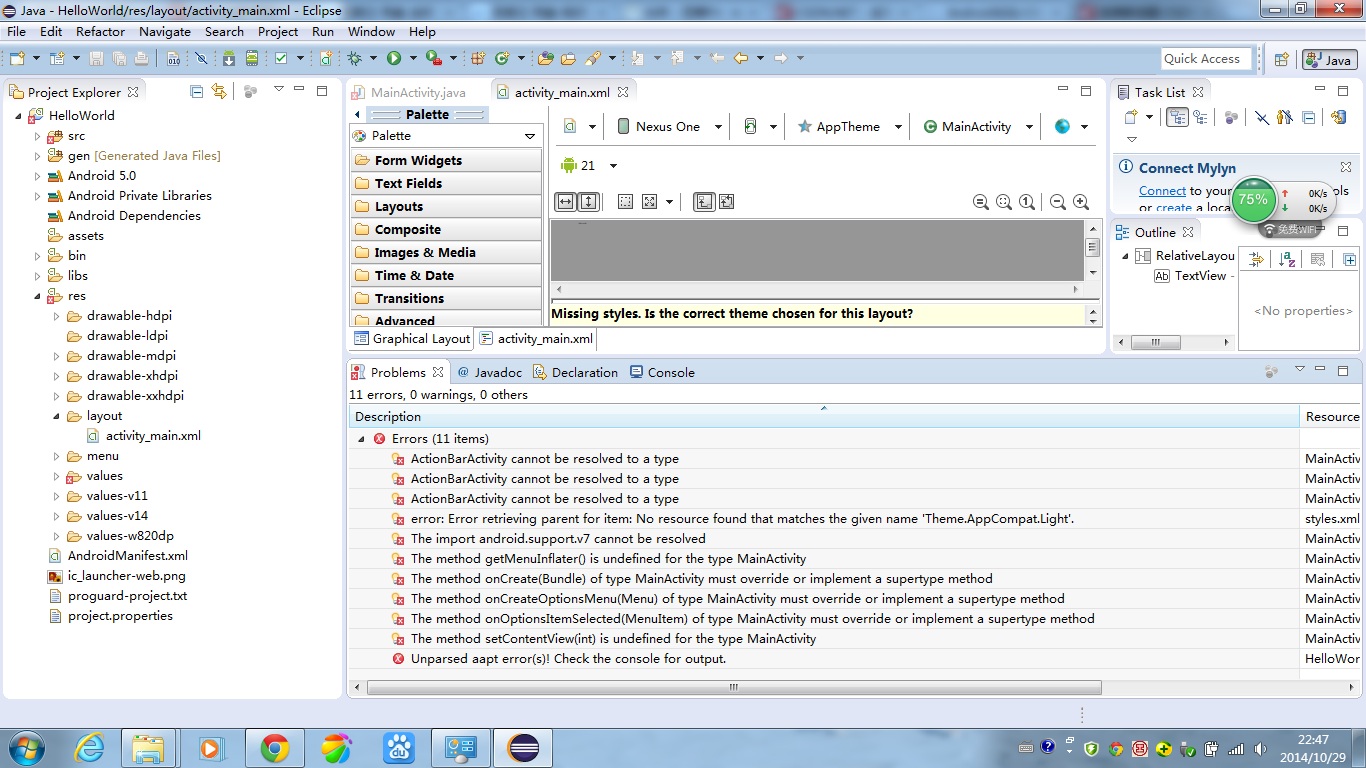
Task: Click in the Quick Access field
Action: point(1207,59)
